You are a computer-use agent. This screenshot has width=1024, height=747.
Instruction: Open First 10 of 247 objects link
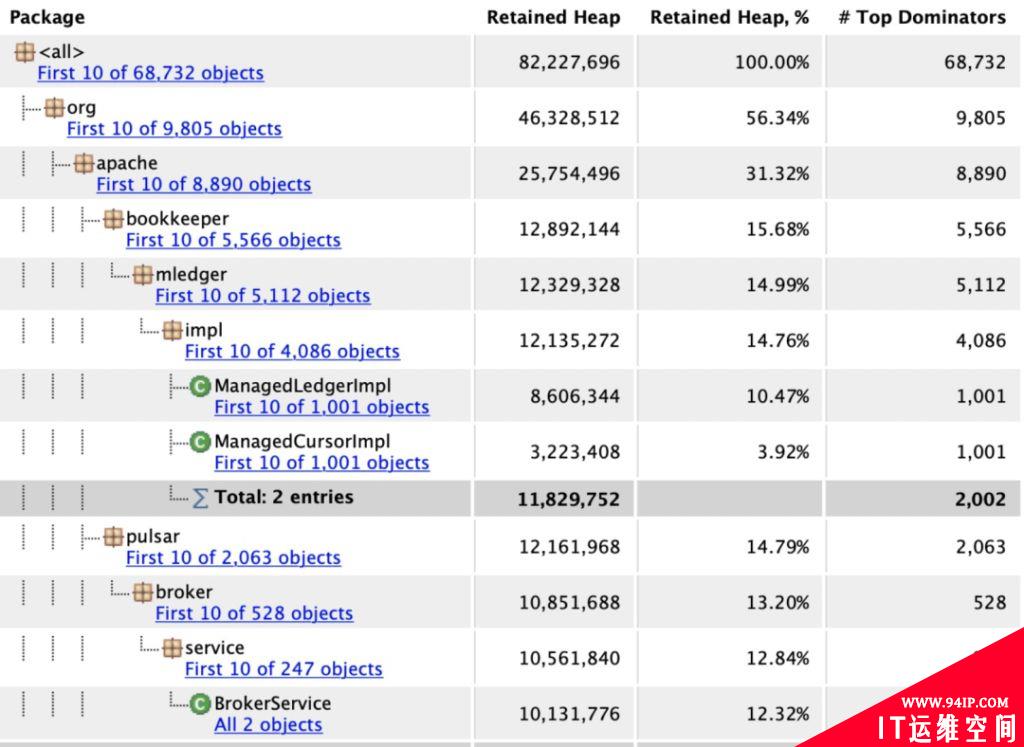[283, 669]
